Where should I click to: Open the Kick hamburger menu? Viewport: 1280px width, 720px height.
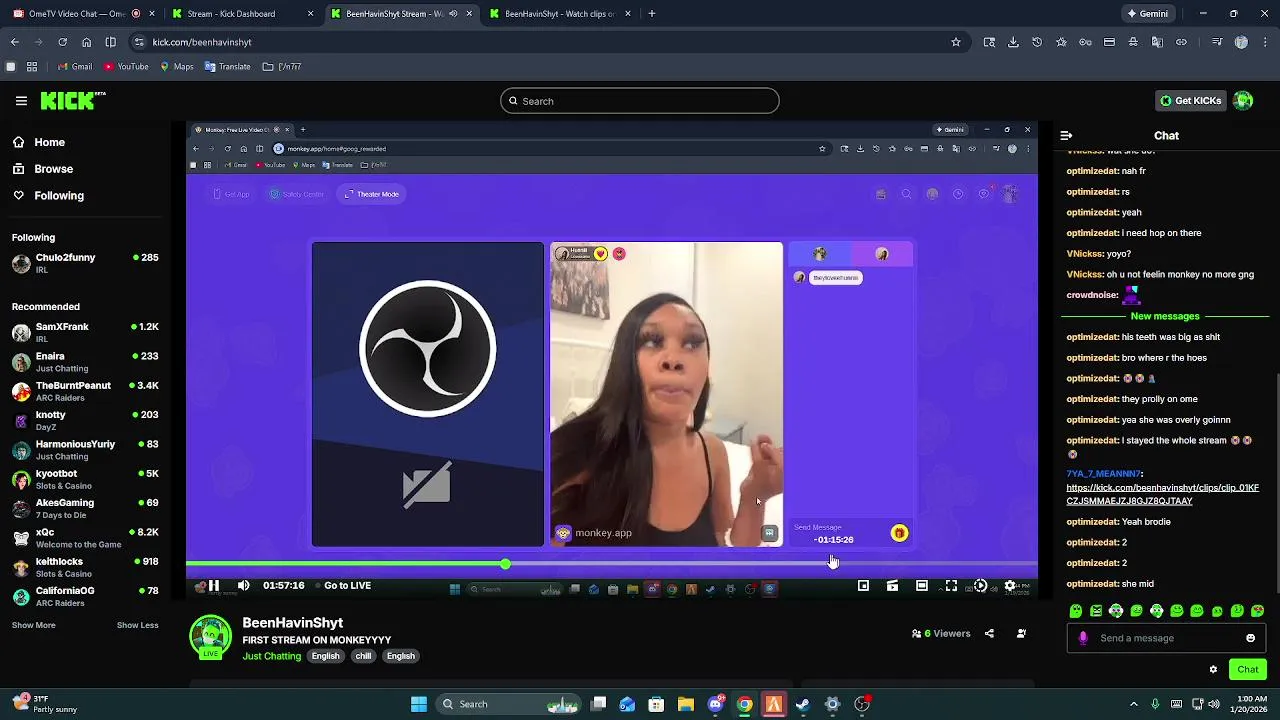pos(21,101)
